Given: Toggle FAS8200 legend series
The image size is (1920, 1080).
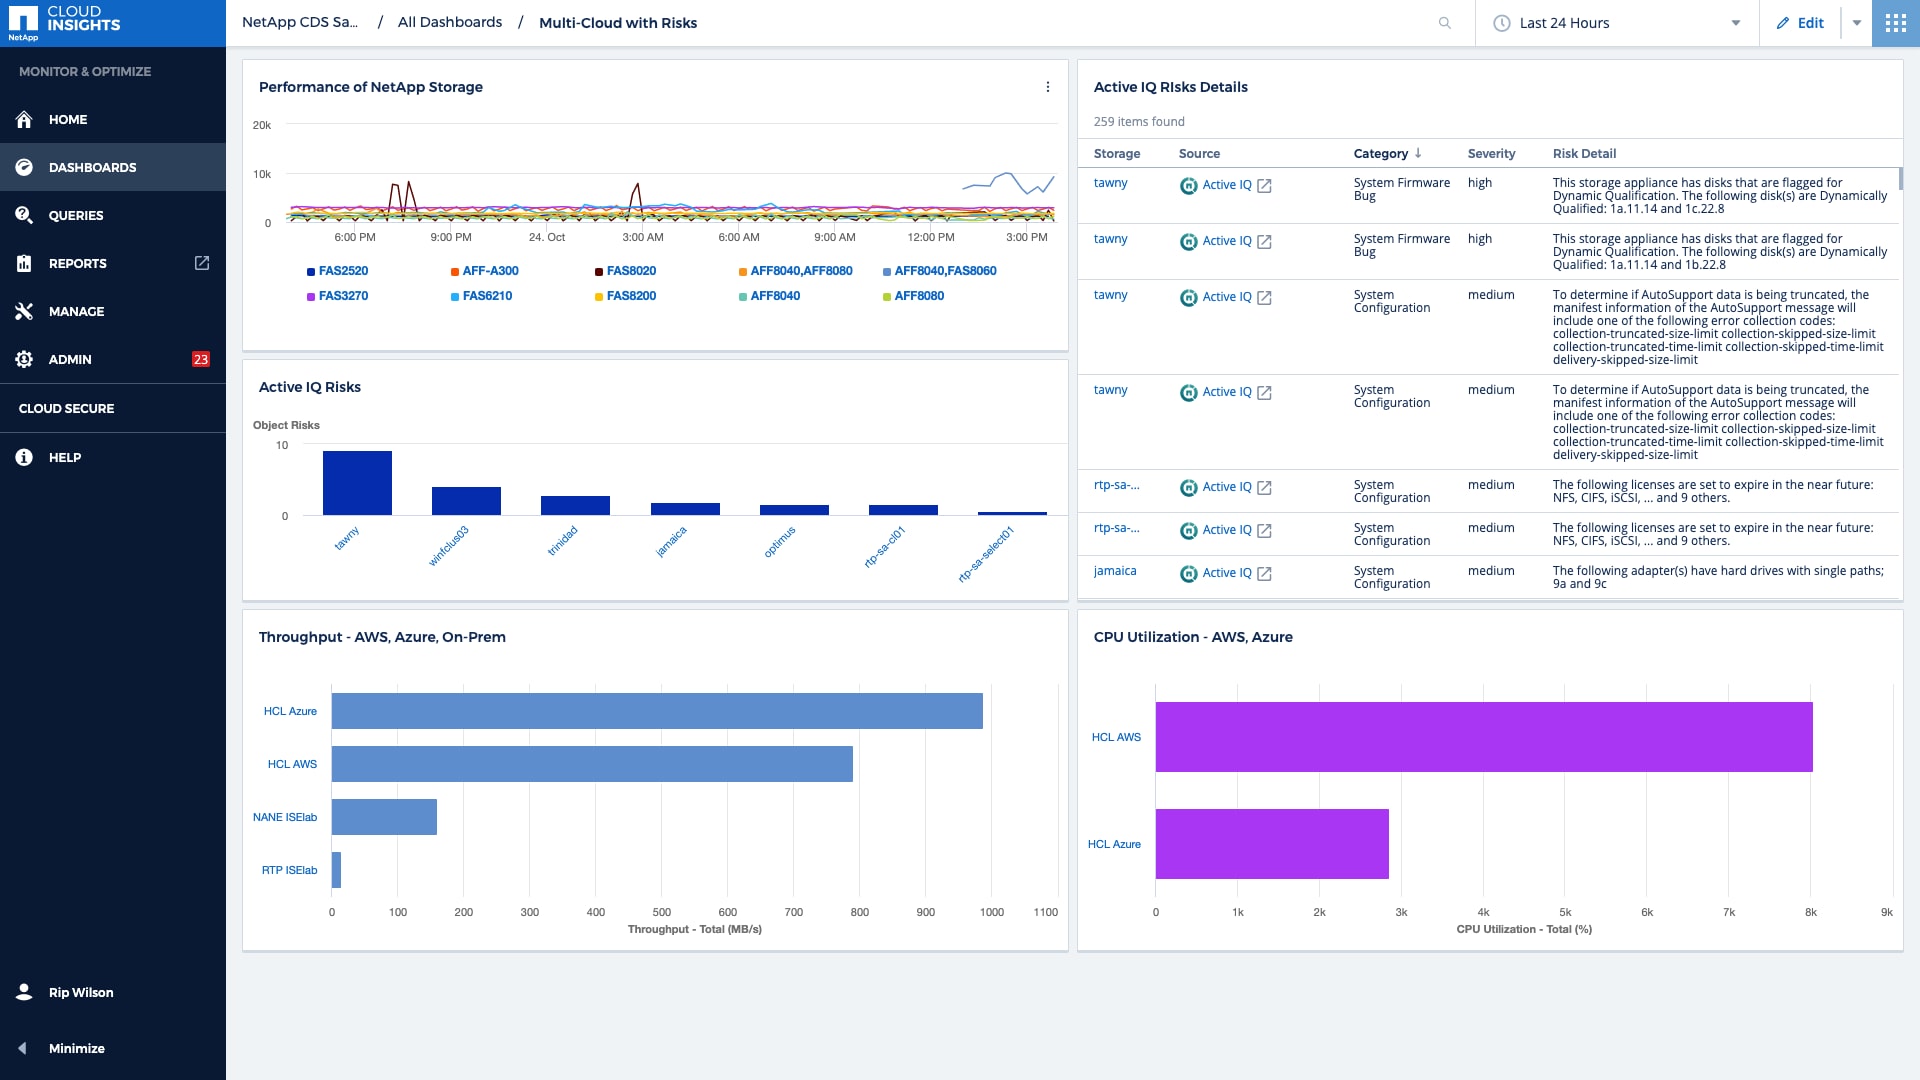Looking at the screenshot, I should [626, 296].
